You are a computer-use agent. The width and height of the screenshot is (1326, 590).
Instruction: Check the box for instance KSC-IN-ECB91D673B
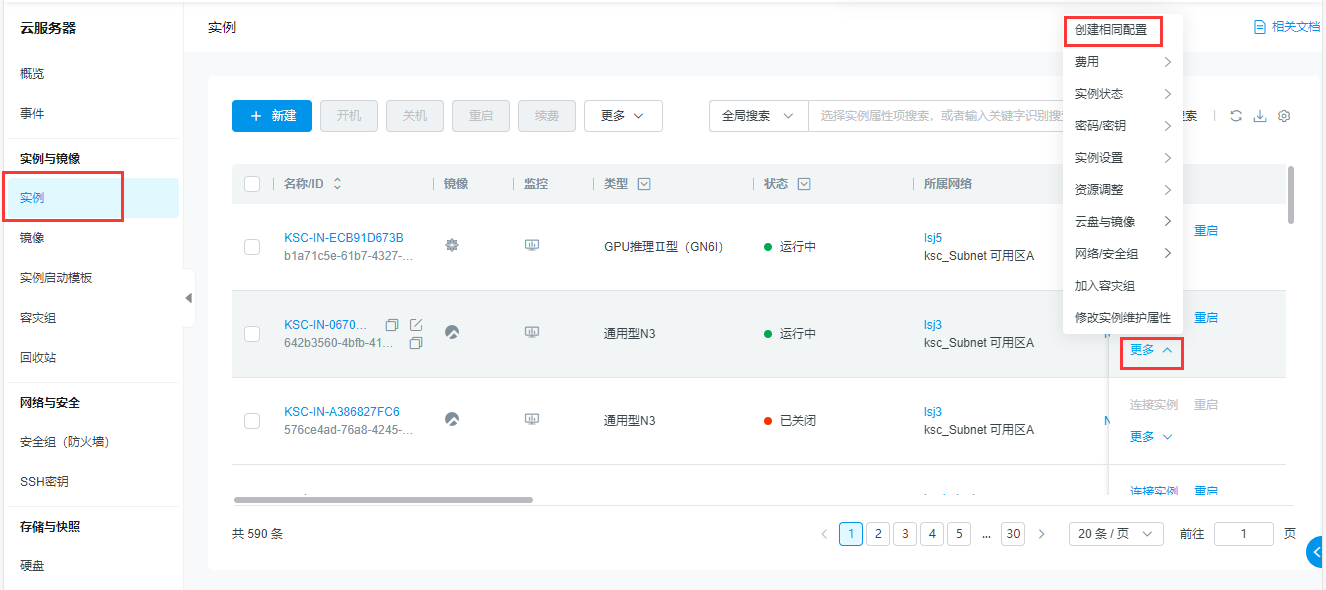[252, 247]
